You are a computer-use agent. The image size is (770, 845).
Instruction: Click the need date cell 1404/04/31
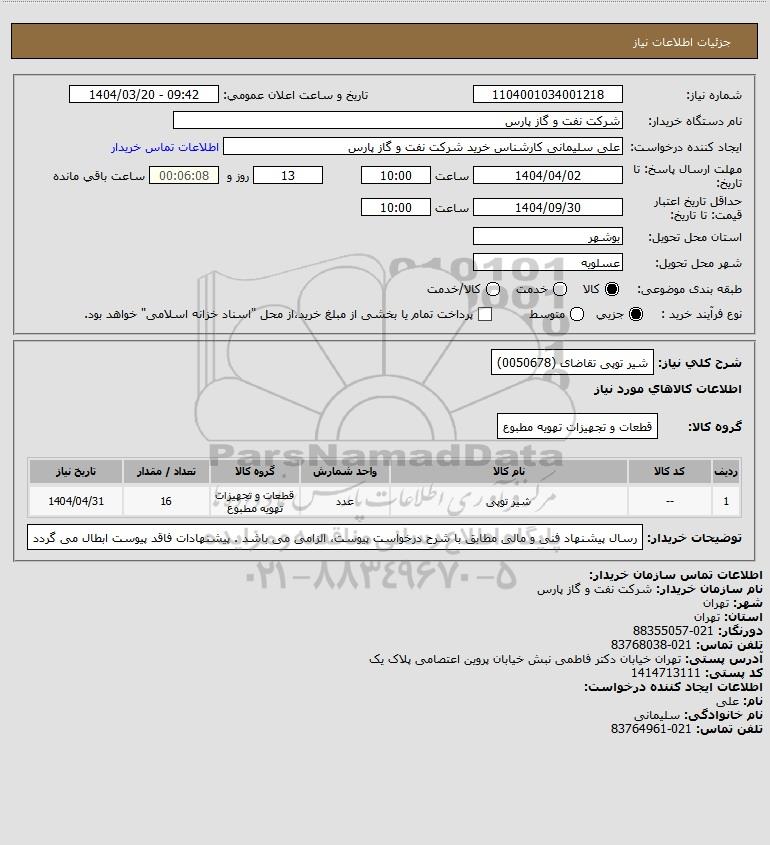point(76,502)
